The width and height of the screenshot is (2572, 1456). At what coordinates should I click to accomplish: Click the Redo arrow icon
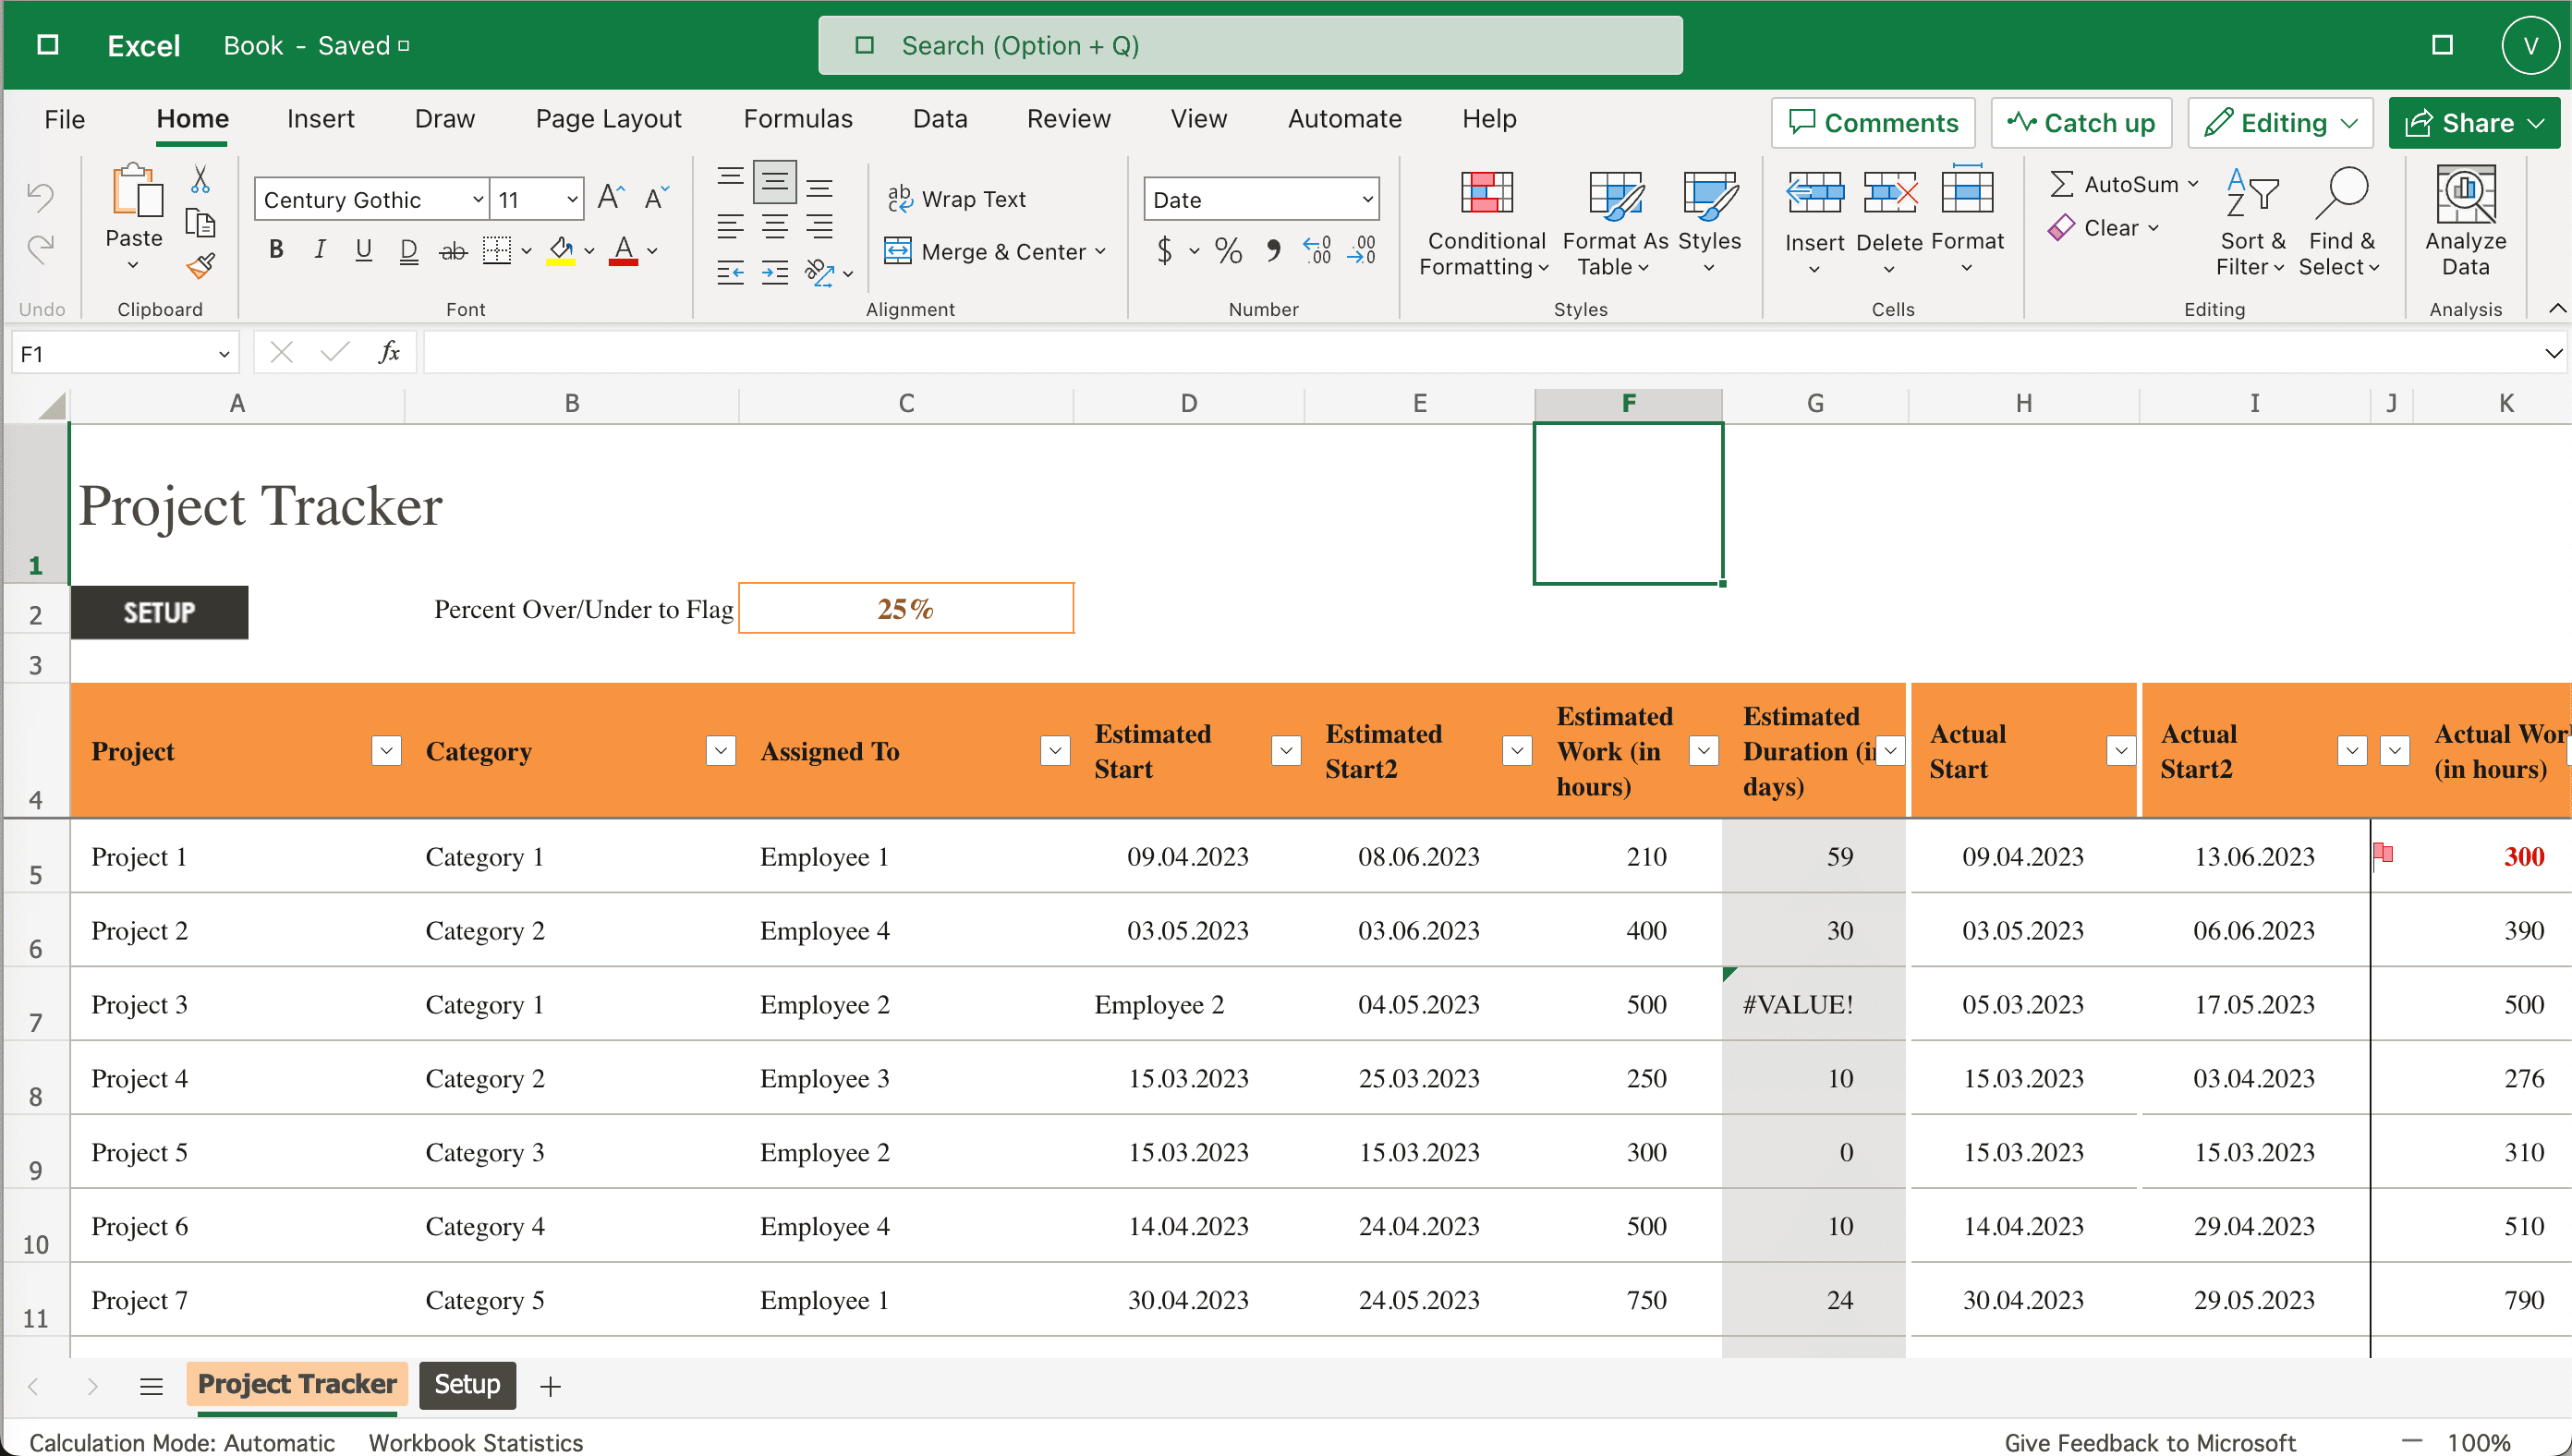(40, 248)
